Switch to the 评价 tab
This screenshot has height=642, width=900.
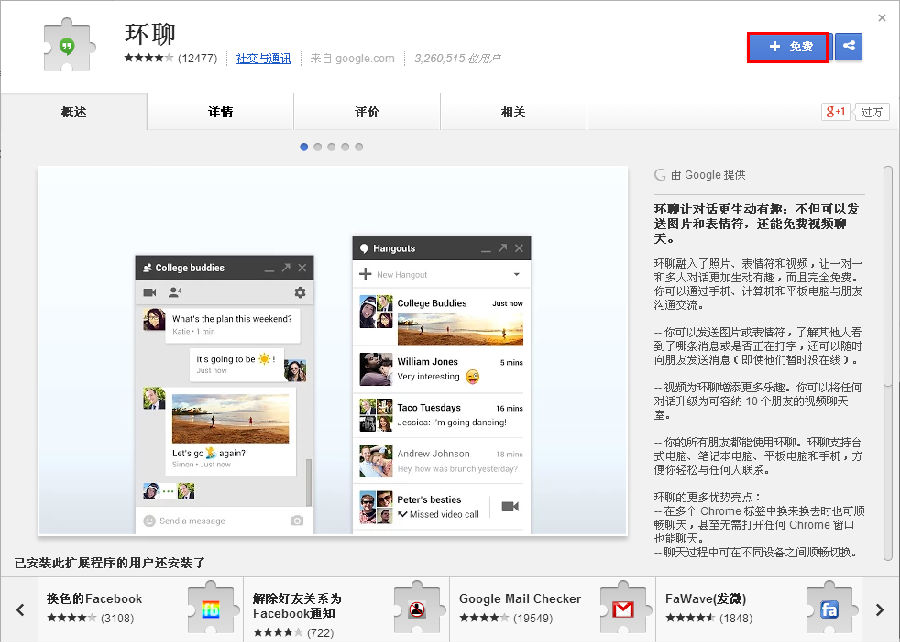coord(367,112)
